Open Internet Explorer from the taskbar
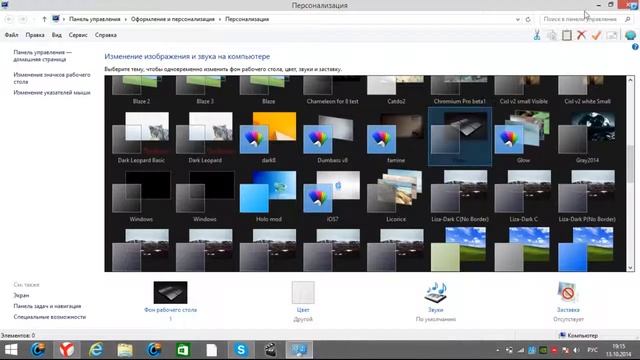640x360 pixels. (x=96, y=350)
